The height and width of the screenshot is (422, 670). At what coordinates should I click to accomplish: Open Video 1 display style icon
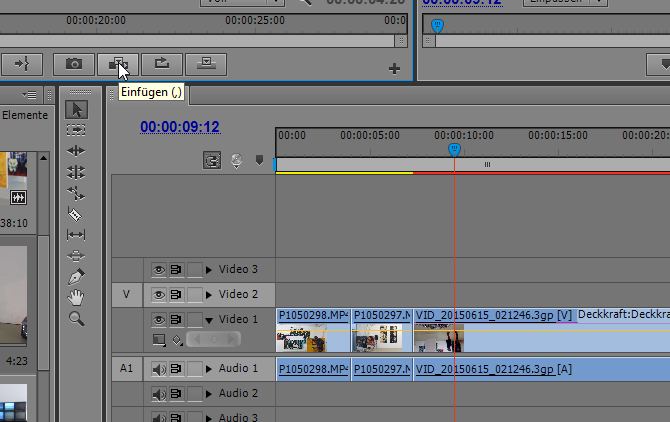[x=159, y=340]
